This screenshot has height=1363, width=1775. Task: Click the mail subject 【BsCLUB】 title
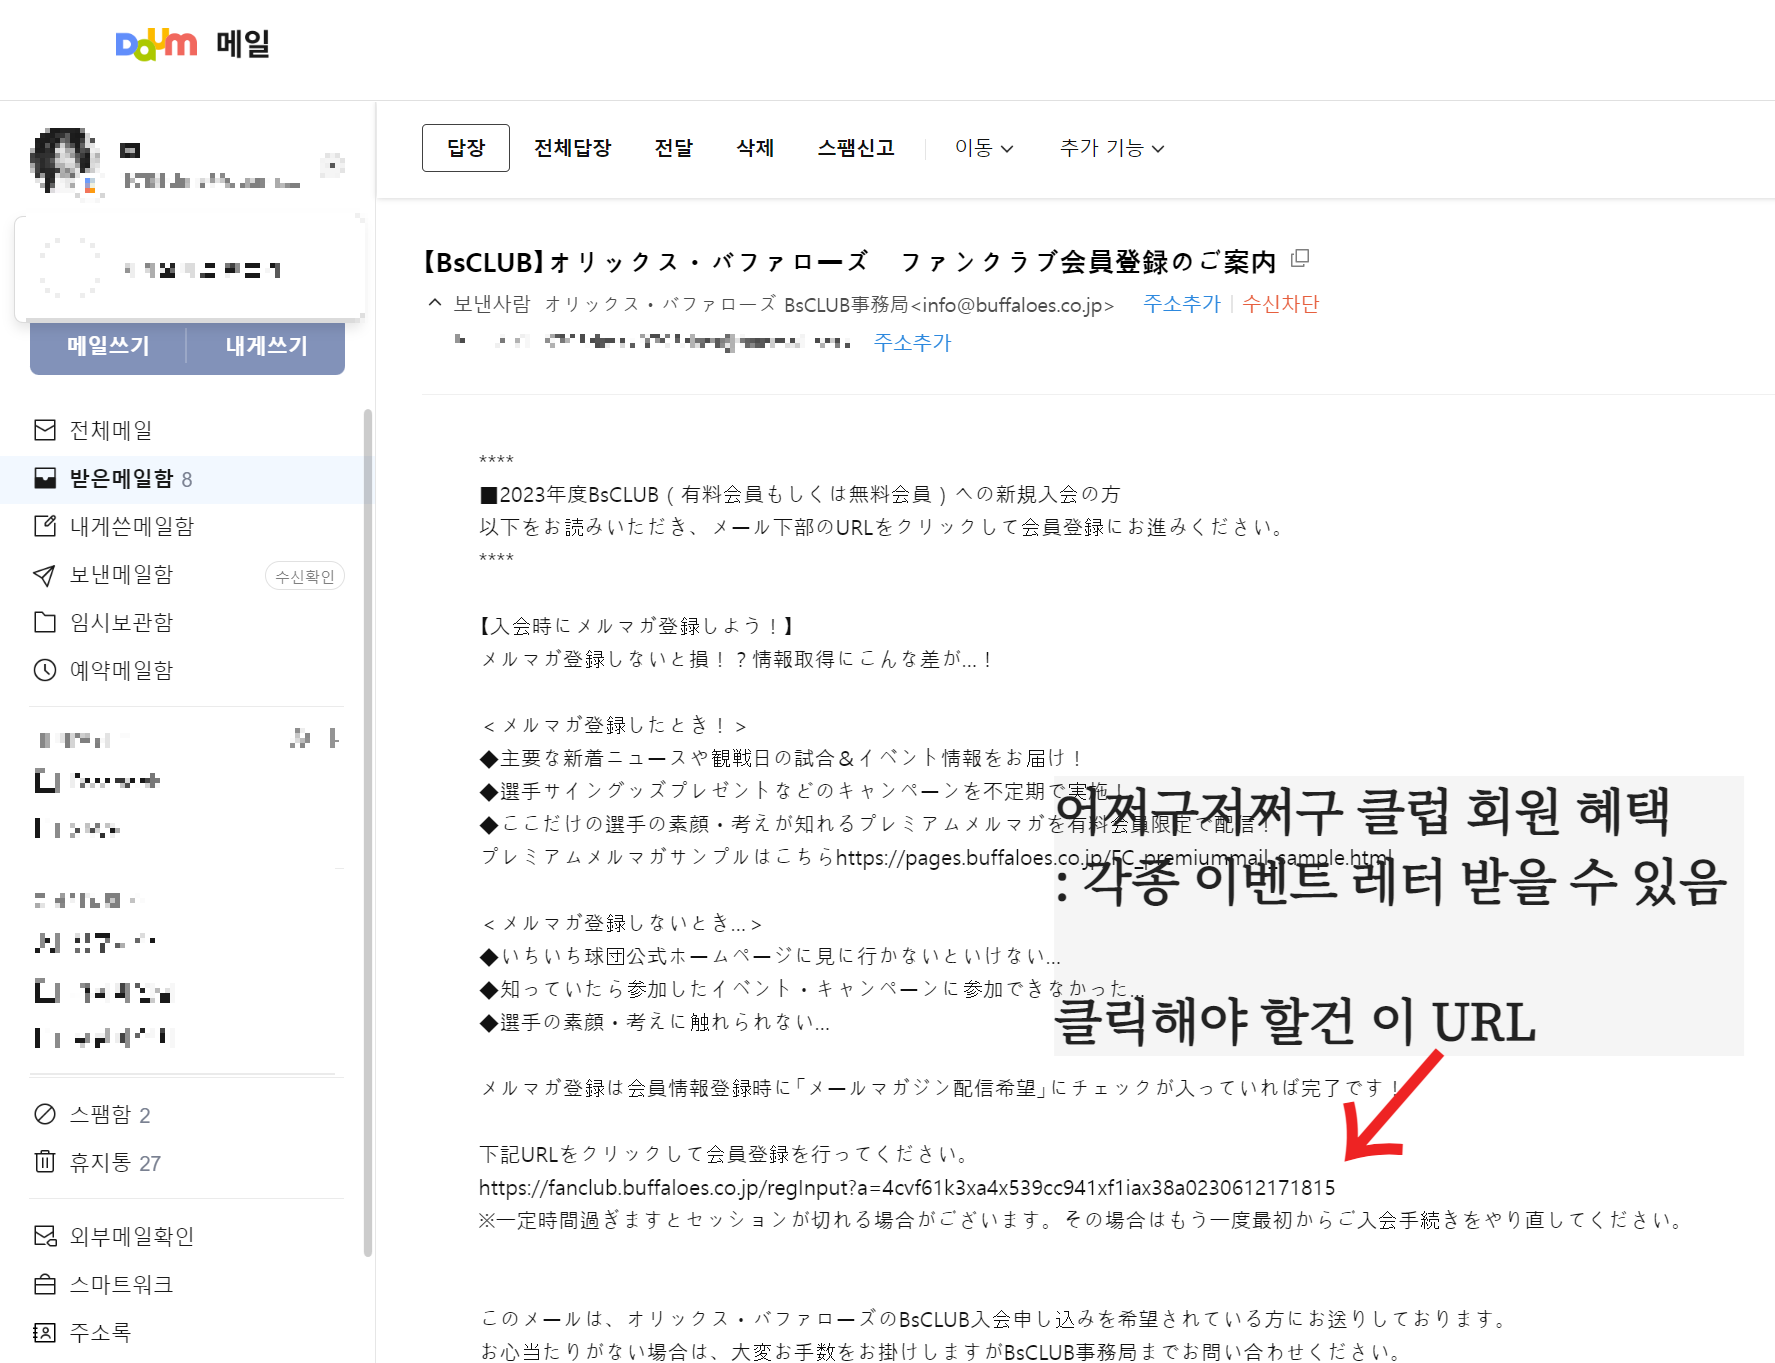coord(850,261)
